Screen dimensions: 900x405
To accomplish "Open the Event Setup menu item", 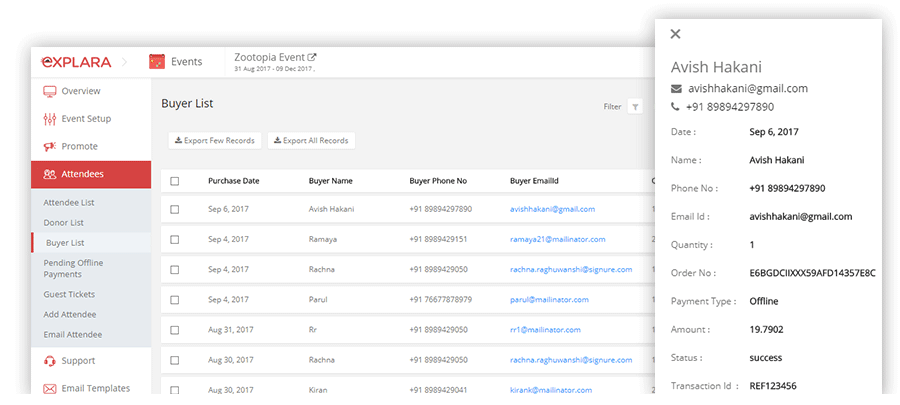I will click(x=91, y=119).
